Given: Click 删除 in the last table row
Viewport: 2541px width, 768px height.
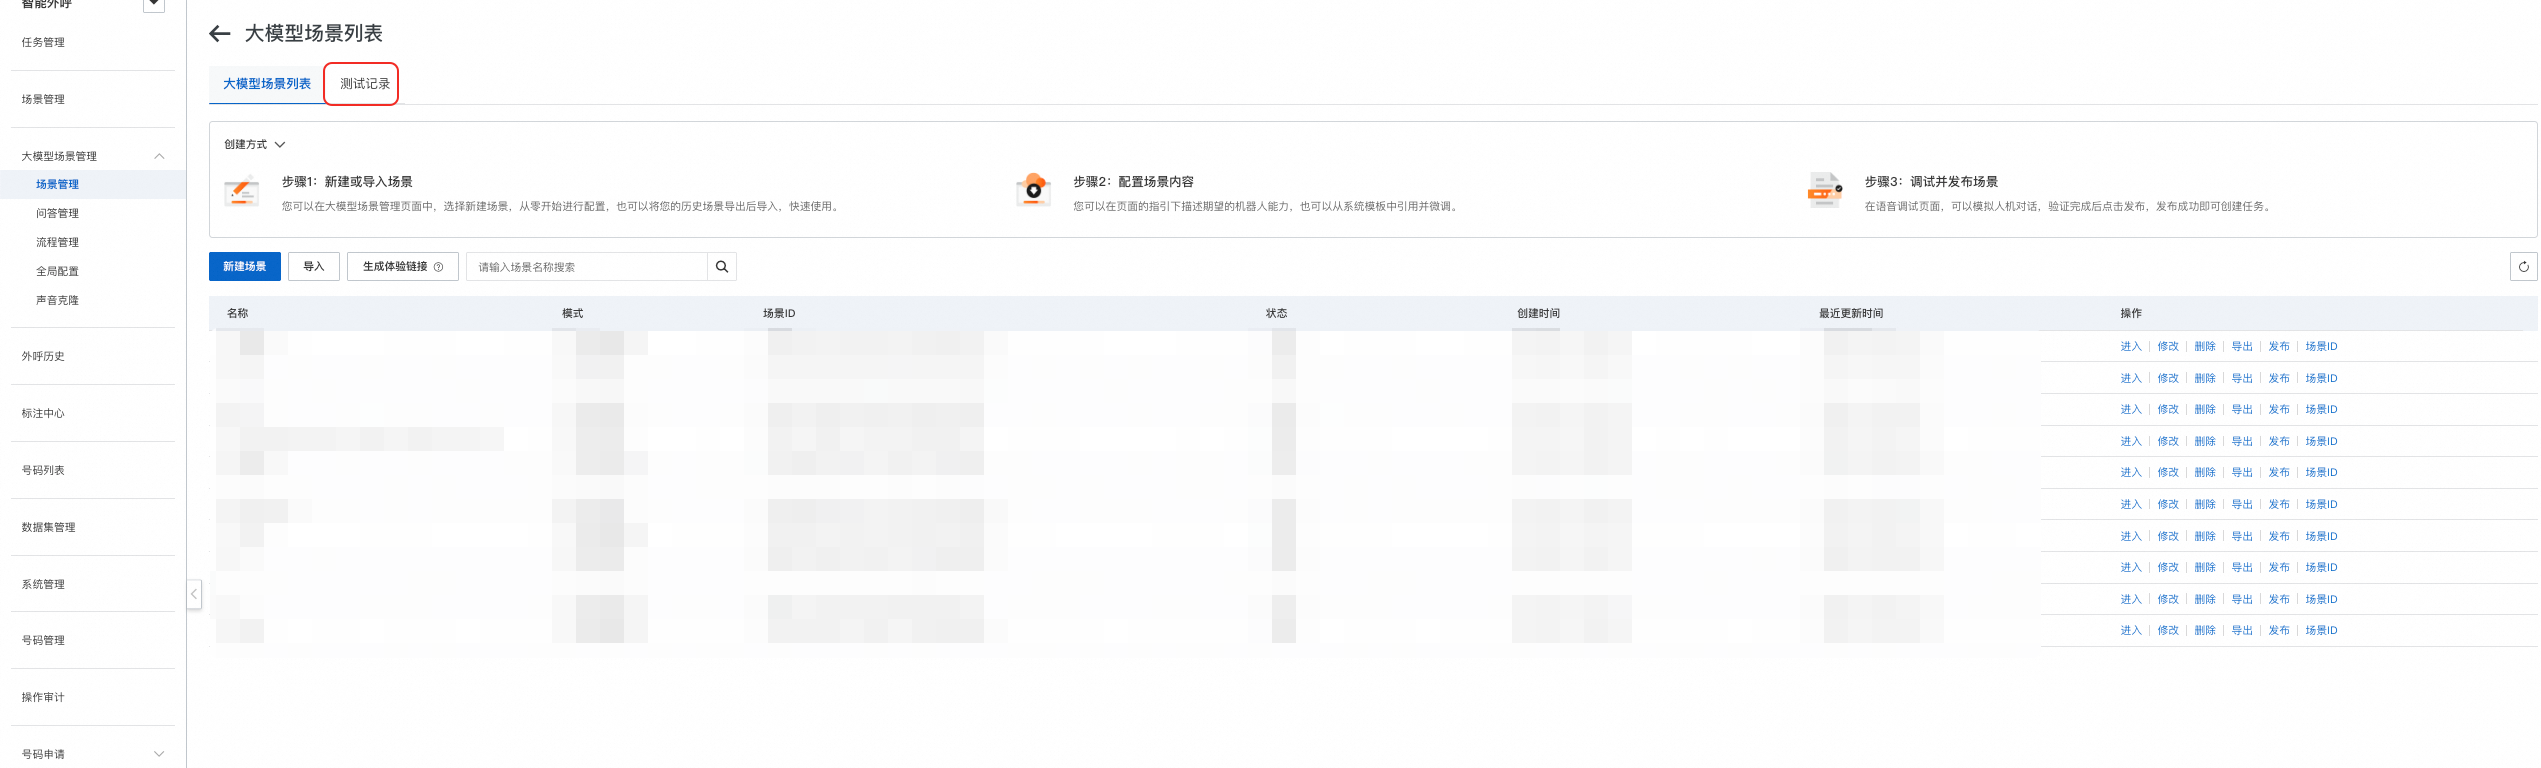Looking at the screenshot, I should 2205,631.
